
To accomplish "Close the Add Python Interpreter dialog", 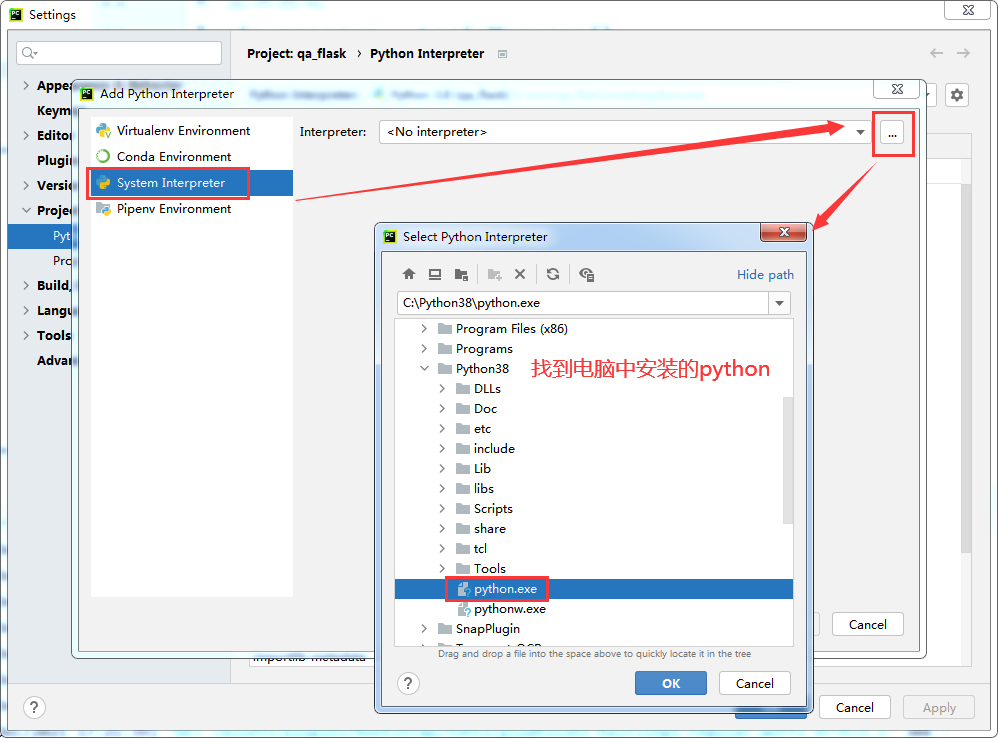I will pos(897,89).
